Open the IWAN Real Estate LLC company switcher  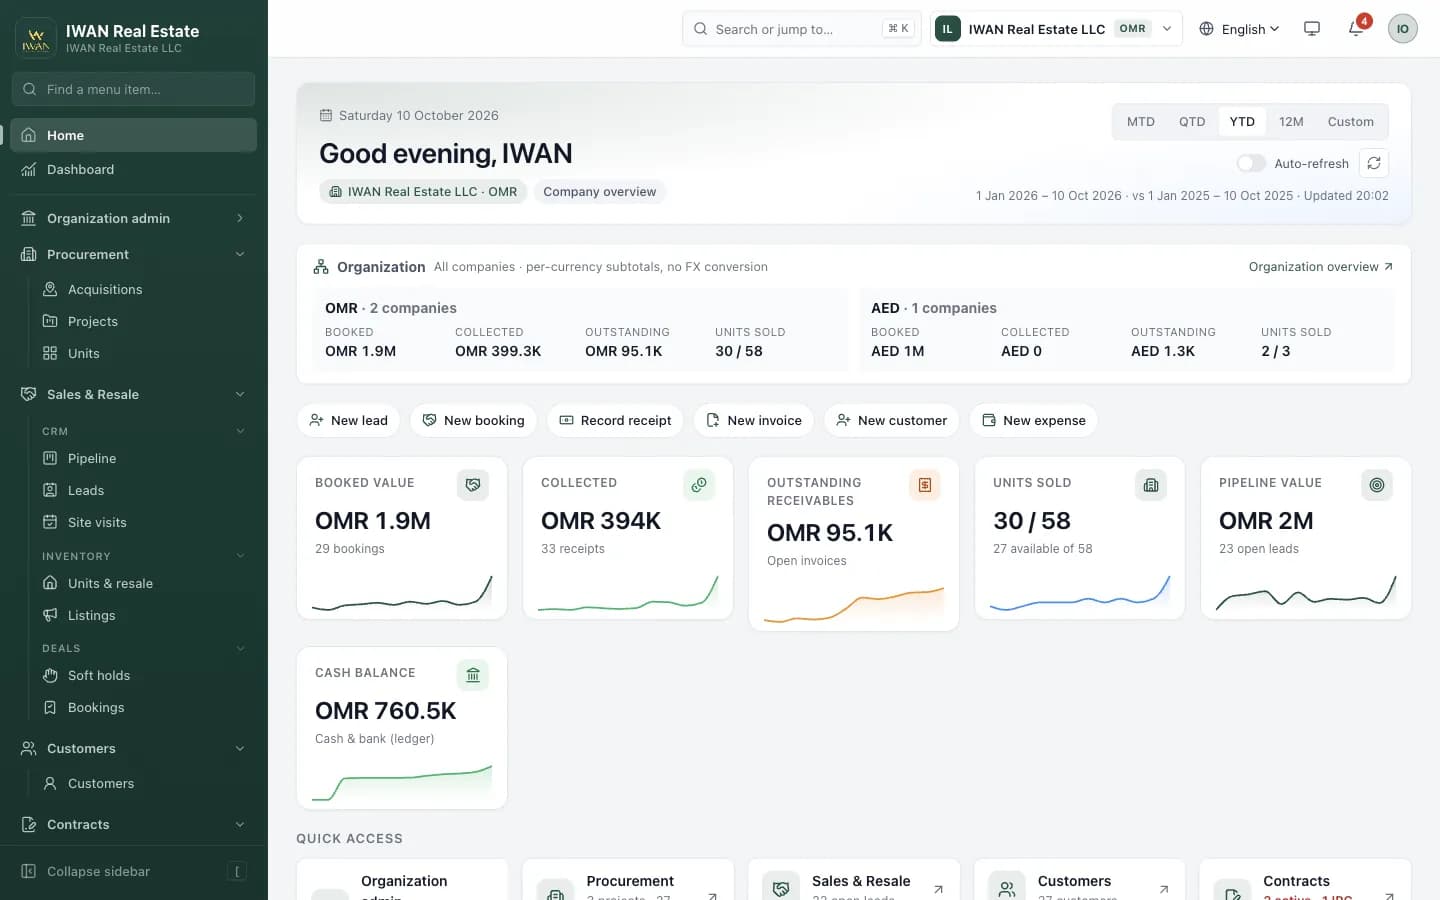[x=1056, y=29]
